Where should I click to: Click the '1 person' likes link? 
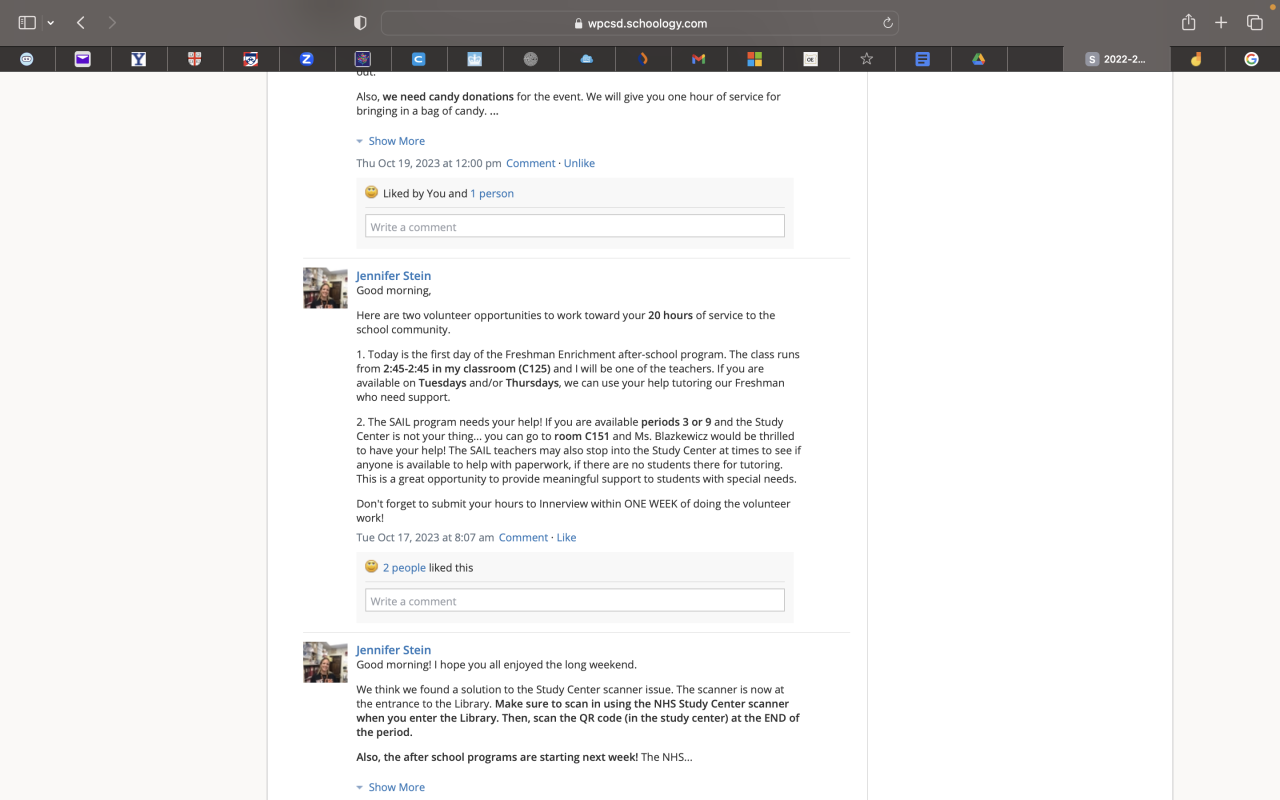pyautogui.click(x=492, y=193)
